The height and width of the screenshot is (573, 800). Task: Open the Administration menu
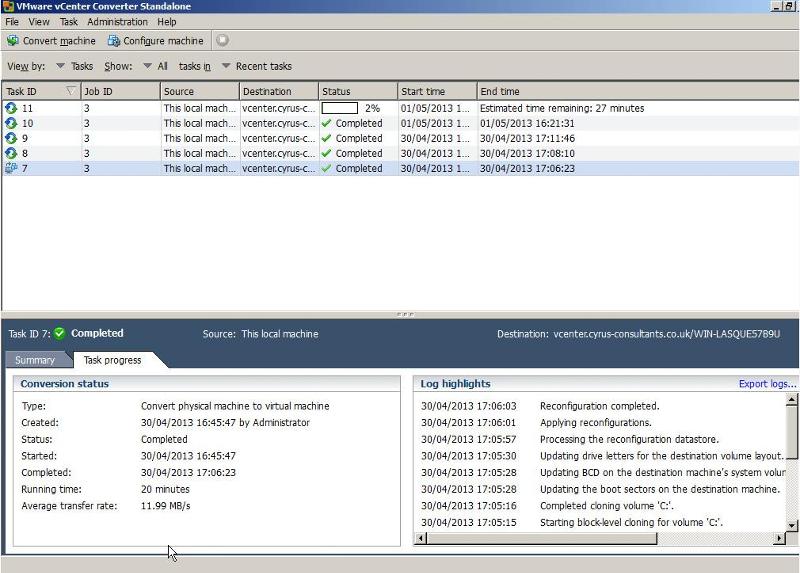coord(117,21)
